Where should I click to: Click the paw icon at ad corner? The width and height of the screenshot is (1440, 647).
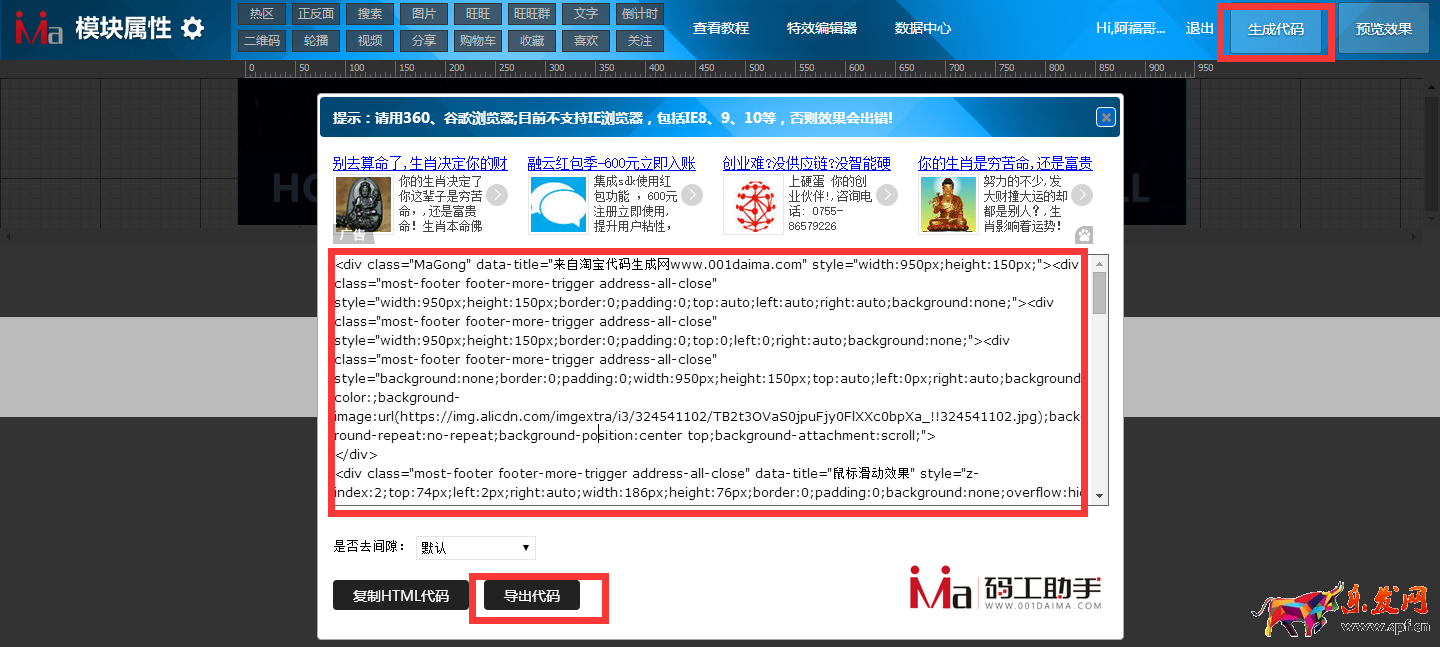coord(1084,234)
